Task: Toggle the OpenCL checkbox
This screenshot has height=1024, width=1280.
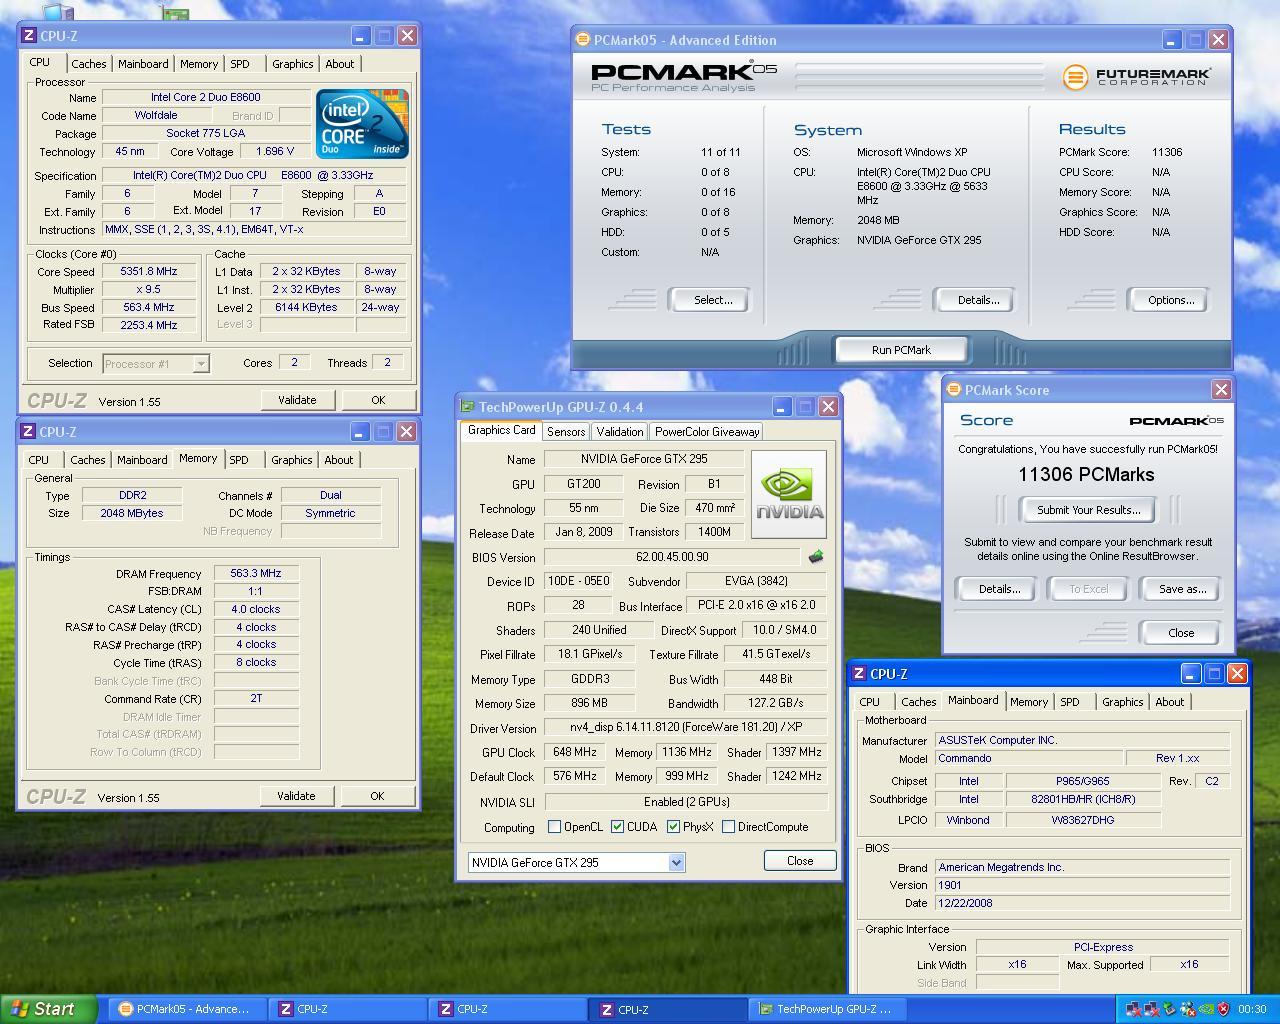Action: coord(554,827)
